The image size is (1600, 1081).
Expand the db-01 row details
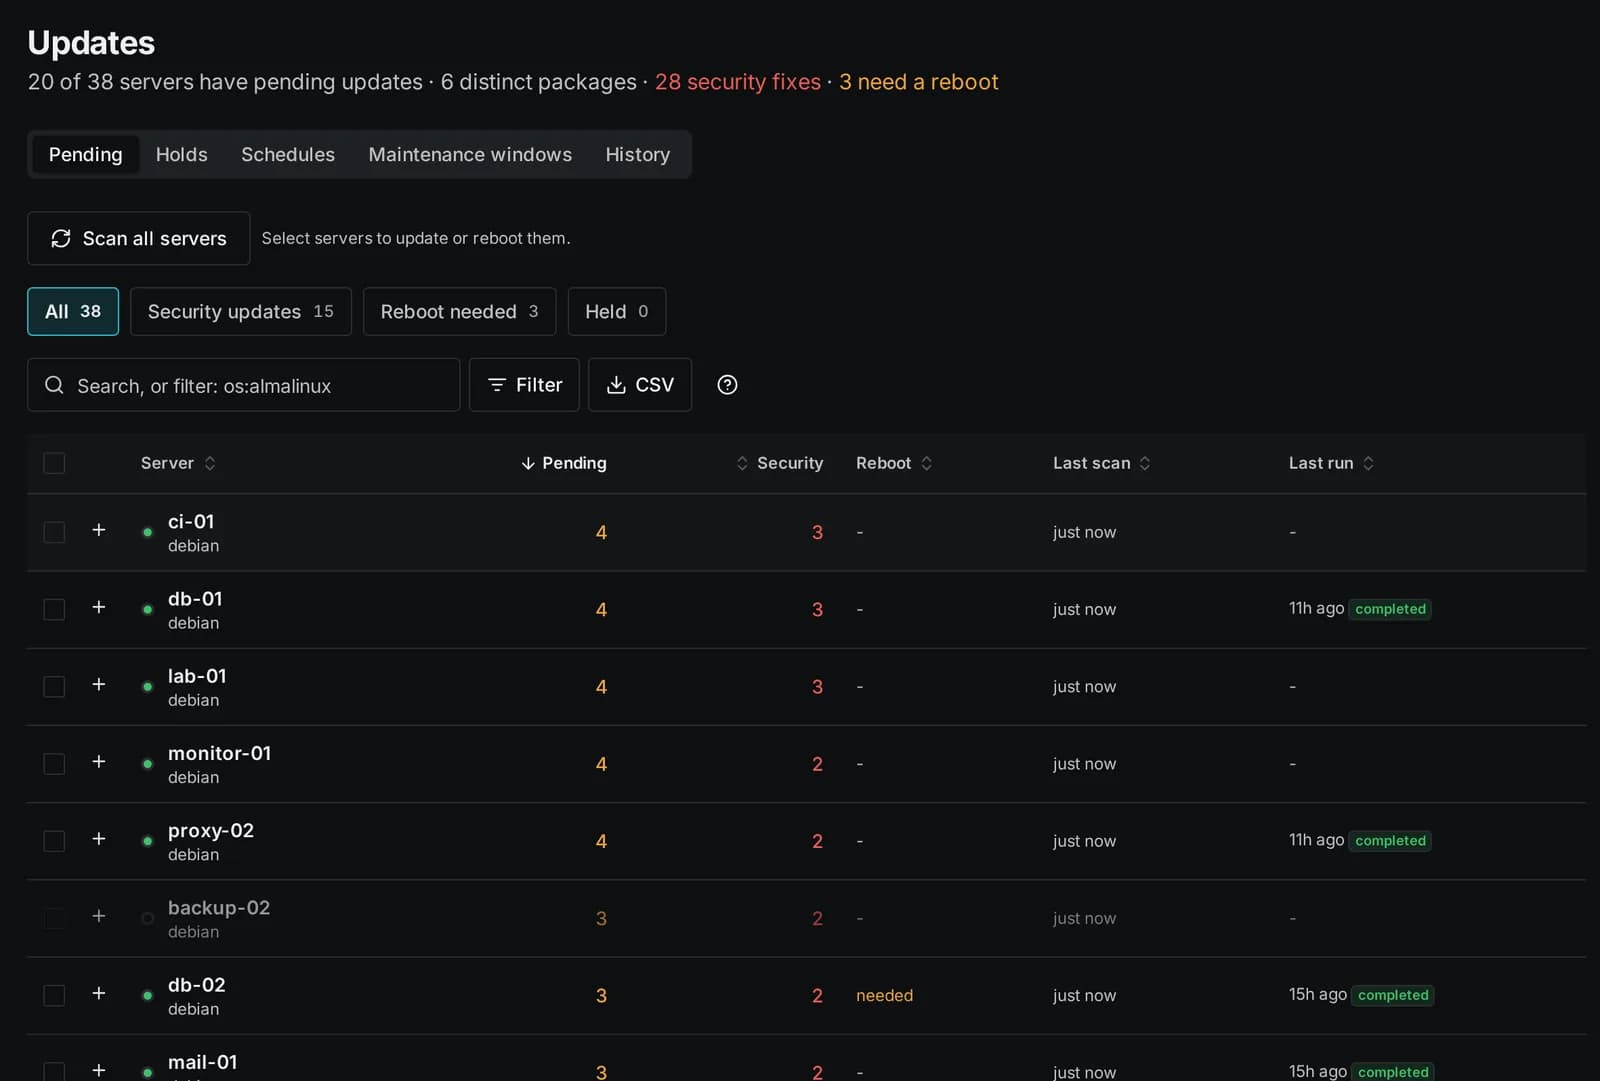point(99,607)
